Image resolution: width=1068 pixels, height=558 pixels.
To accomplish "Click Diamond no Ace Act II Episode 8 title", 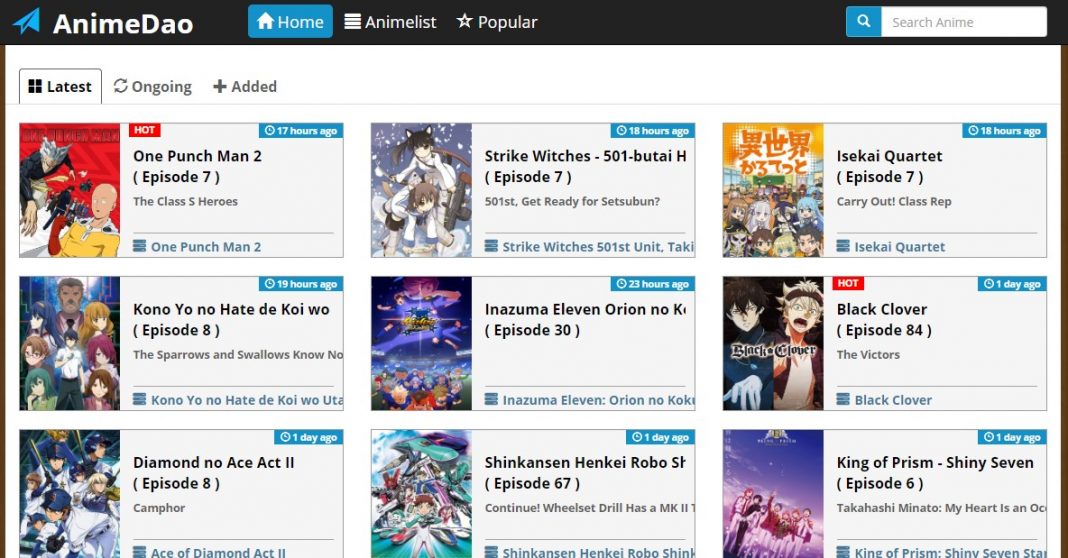I will 214,473.
